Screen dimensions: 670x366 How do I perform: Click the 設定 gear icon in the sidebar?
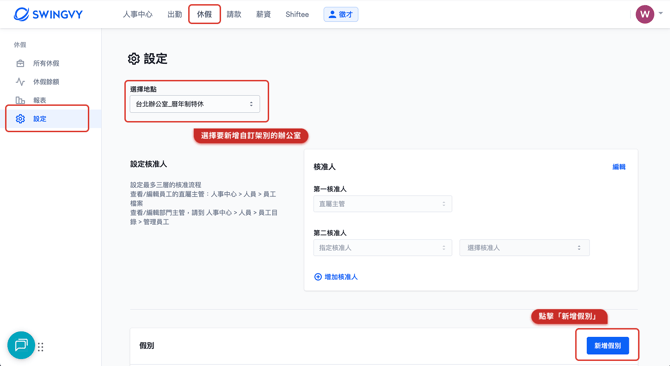(20, 119)
